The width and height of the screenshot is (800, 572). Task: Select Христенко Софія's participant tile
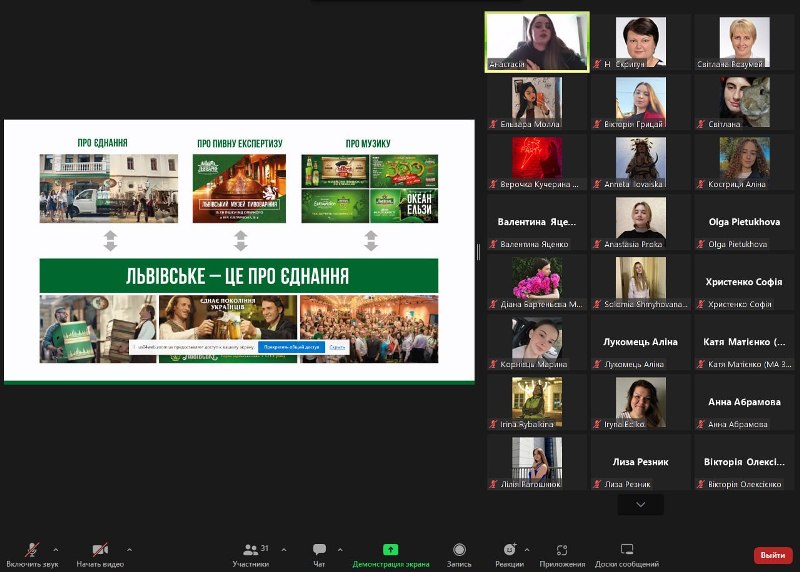(x=744, y=282)
